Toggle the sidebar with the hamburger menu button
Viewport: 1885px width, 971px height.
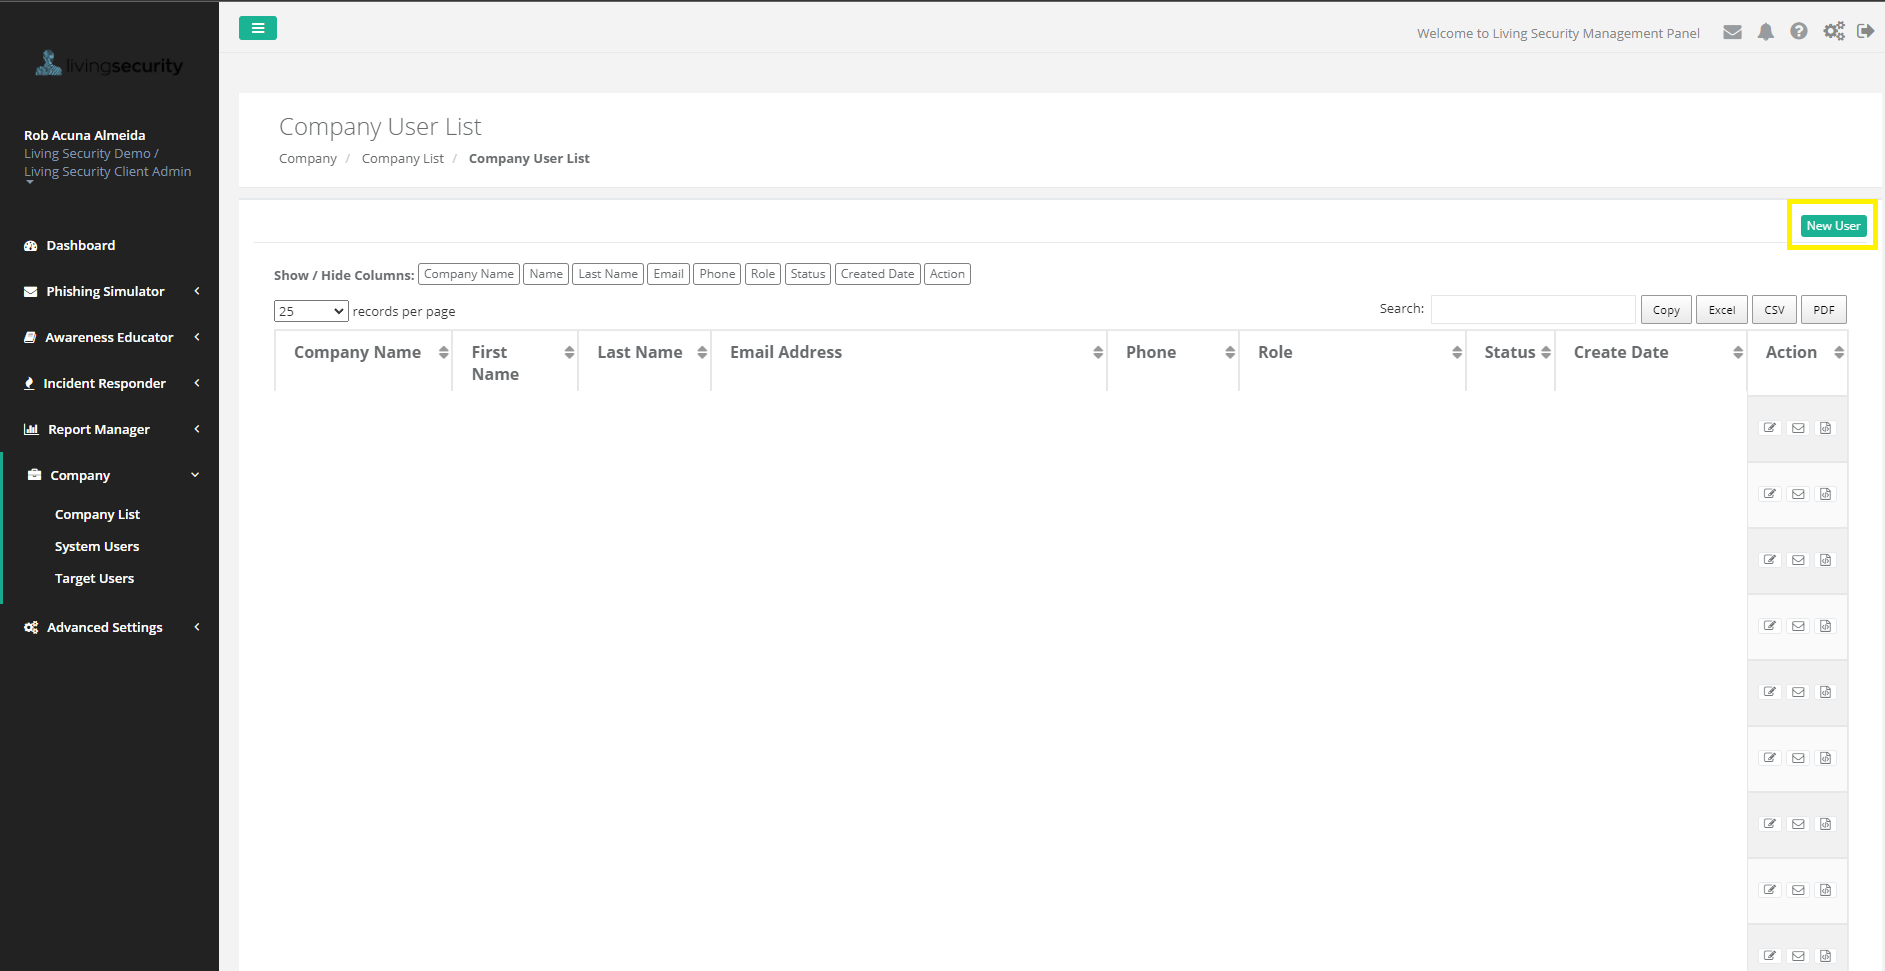(258, 28)
